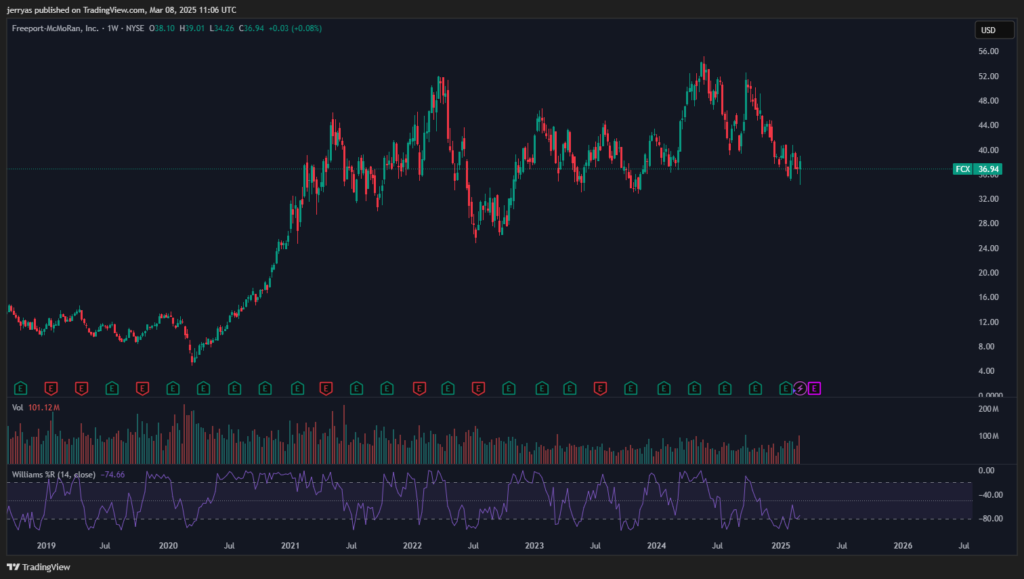
Task: Select the rightmost red earnings marker
Action: pos(601,387)
